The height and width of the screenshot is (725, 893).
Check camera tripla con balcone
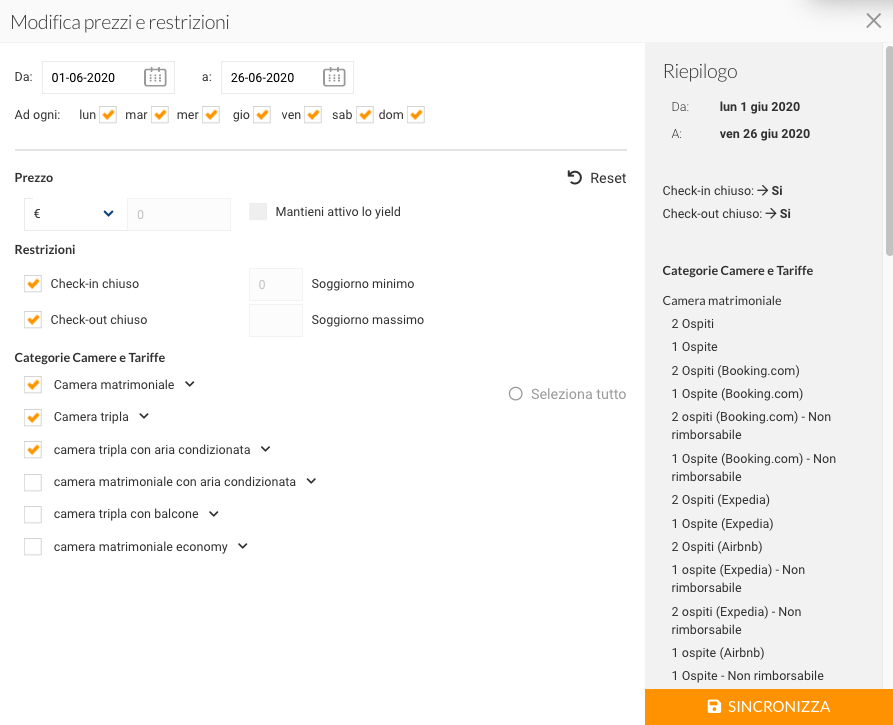click(33, 514)
